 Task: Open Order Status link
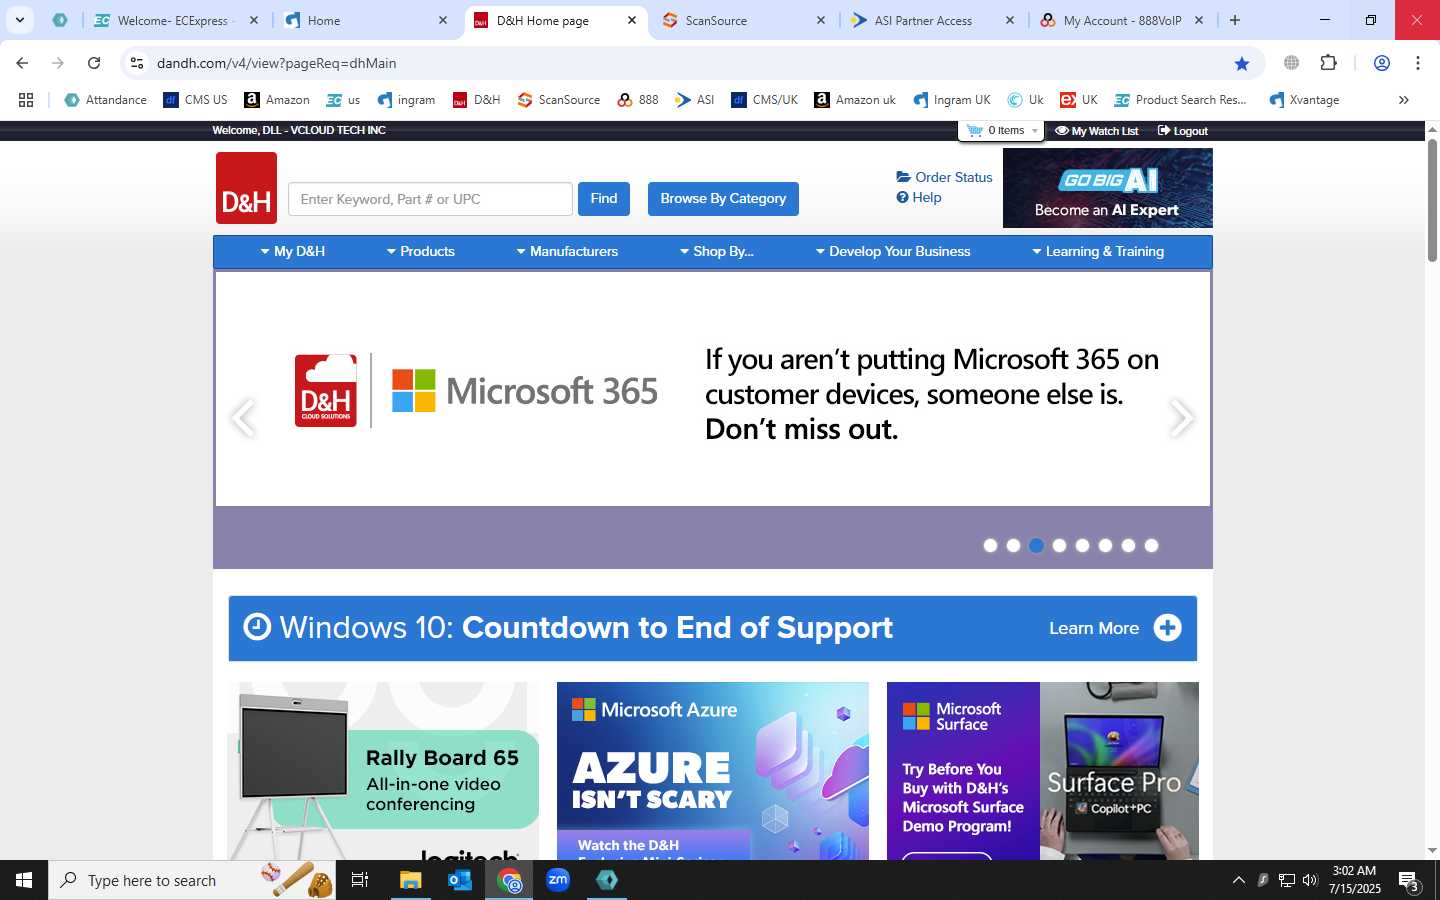[x=944, y=177]
